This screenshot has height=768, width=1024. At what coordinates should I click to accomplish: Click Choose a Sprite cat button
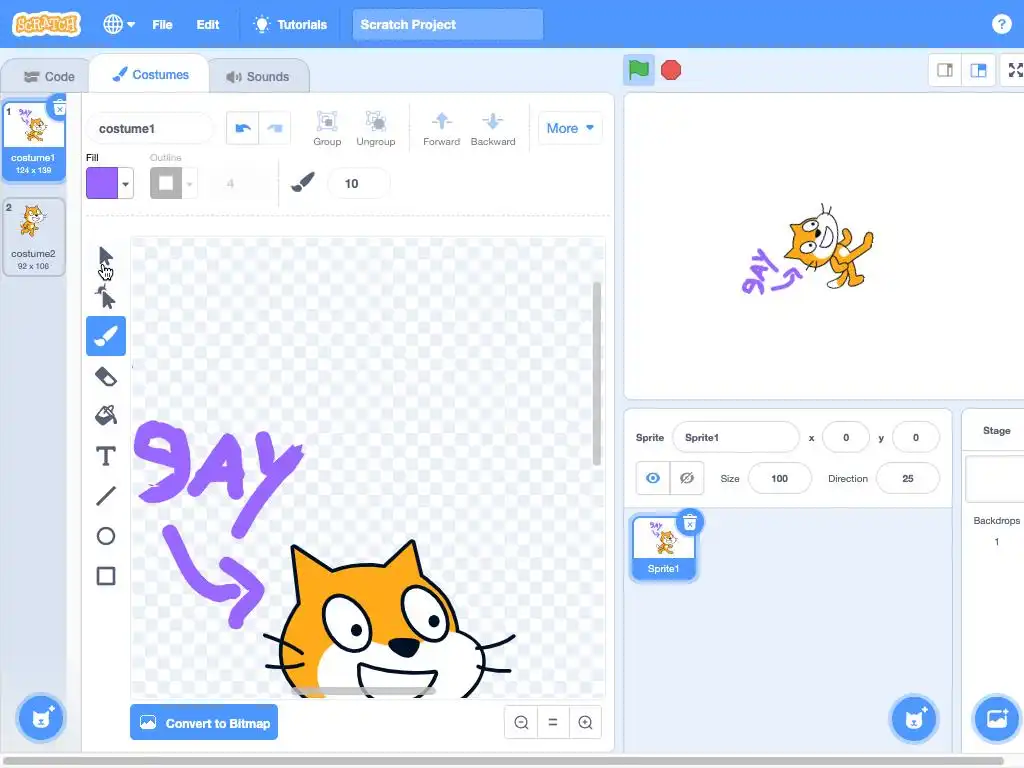[x=914, y=719]
